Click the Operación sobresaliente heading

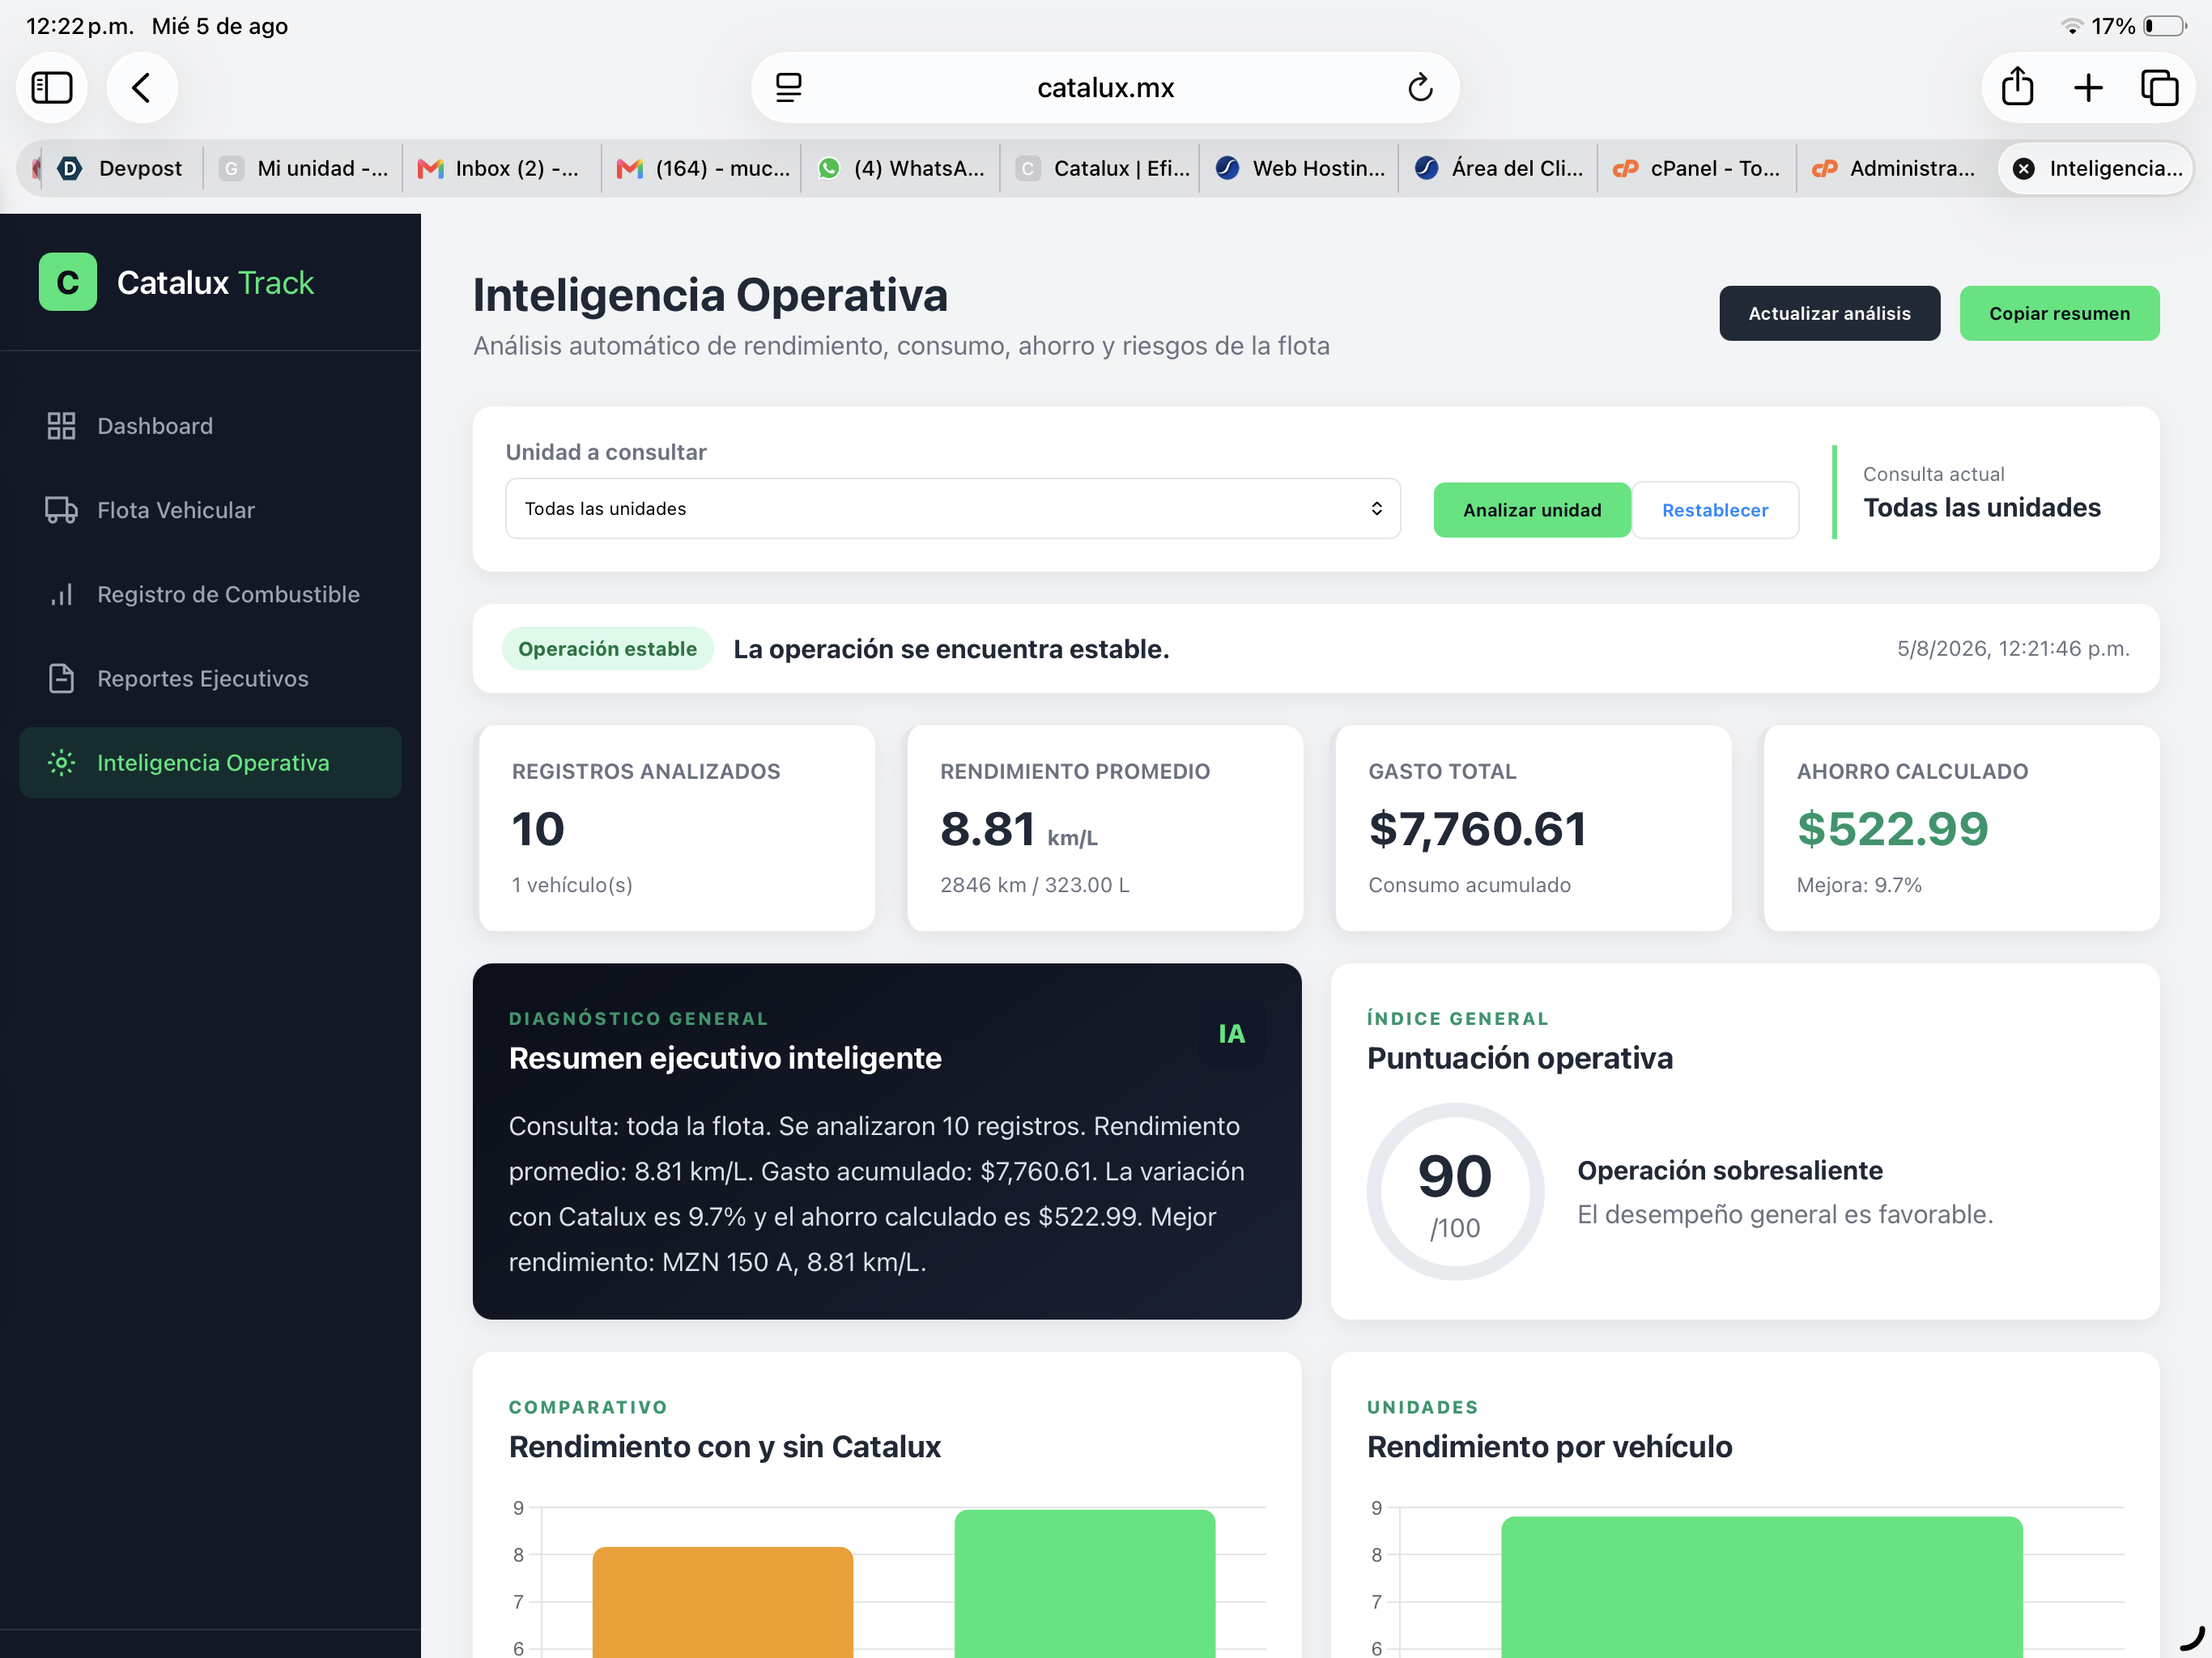pos(1730,1170)
